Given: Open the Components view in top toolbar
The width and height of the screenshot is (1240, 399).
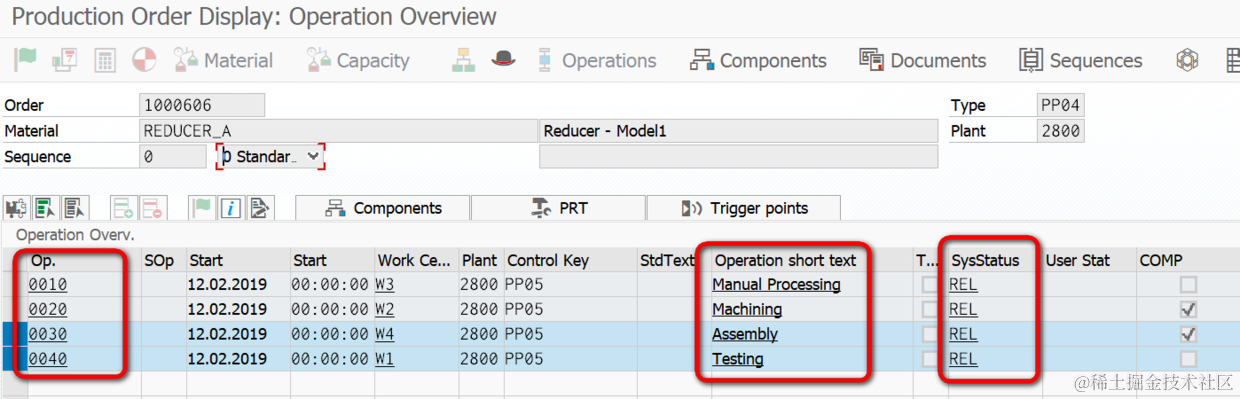Looking at the screenshot, I should point(759,60).
